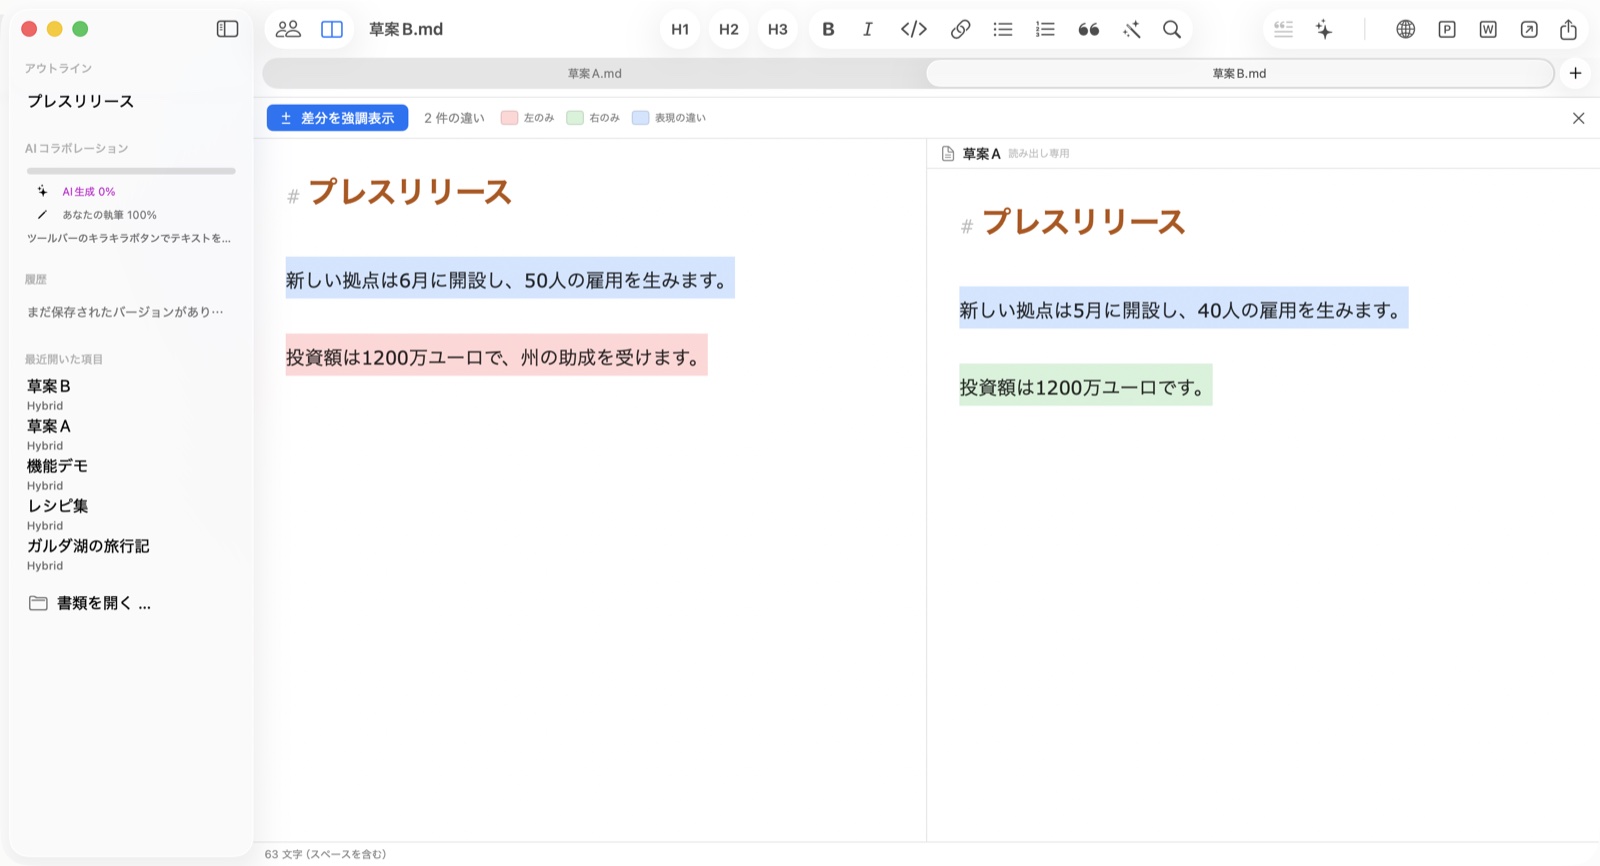Open search with magnifier icon

1172,29
